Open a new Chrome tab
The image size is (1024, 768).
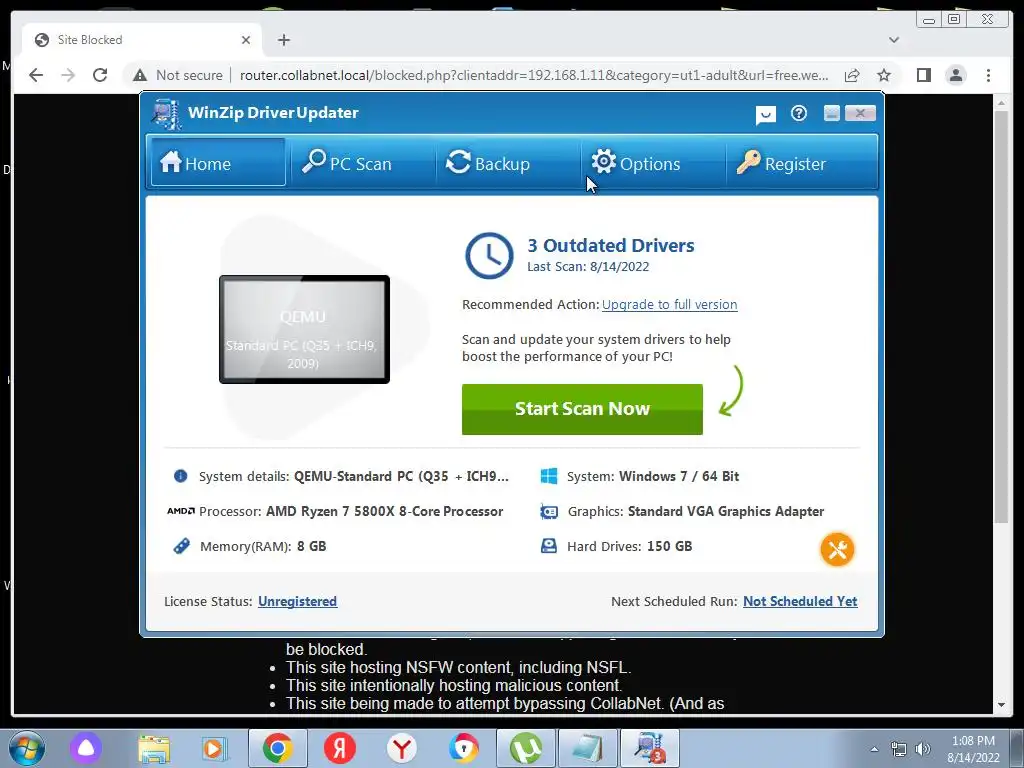pos(283,40)
